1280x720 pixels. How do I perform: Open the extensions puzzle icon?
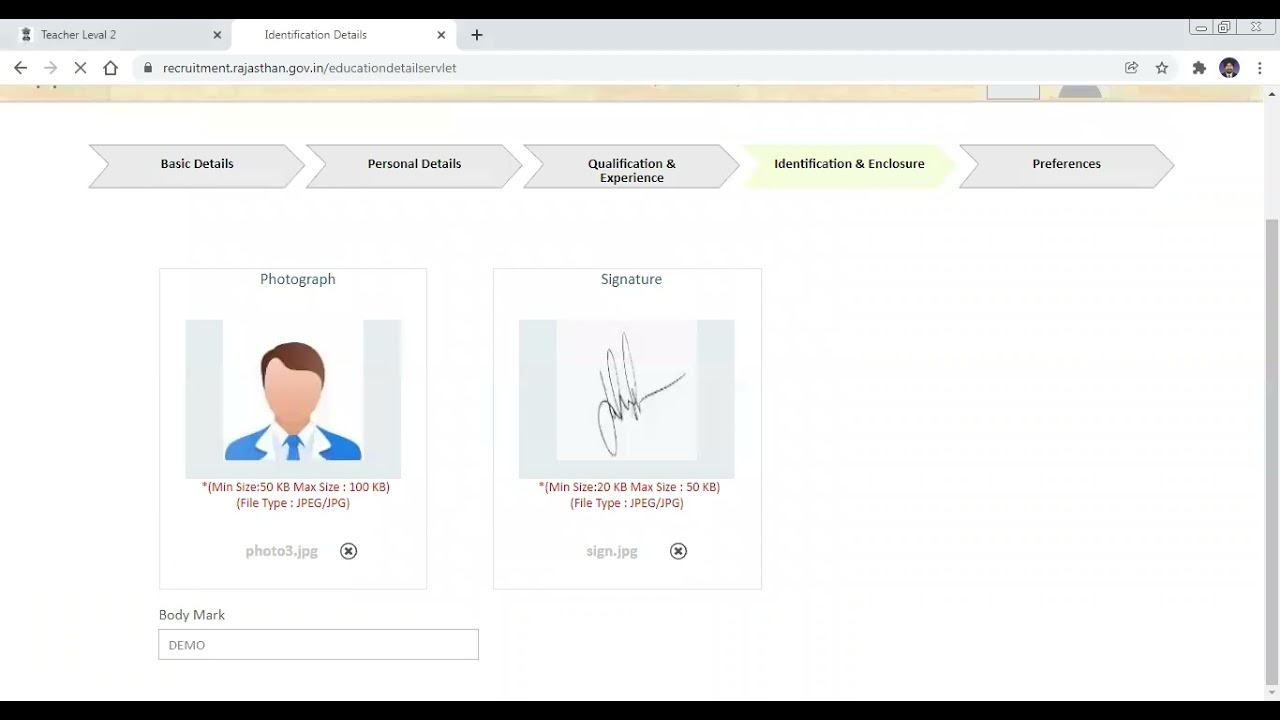pyautogui.click(x=1199, y=68)
